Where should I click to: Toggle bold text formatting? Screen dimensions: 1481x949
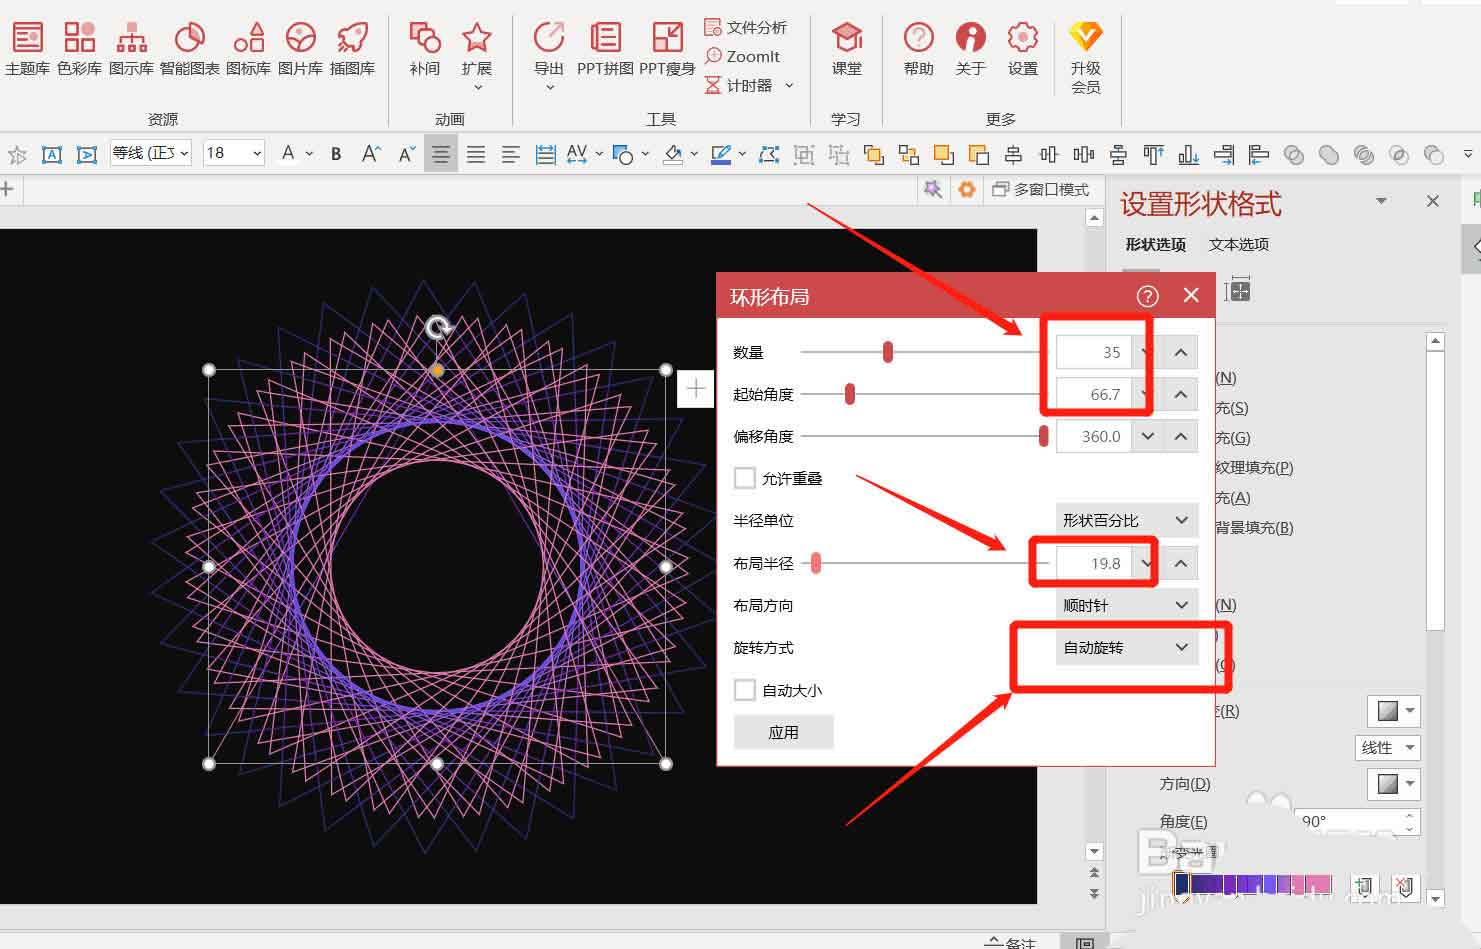click(335, 153)
